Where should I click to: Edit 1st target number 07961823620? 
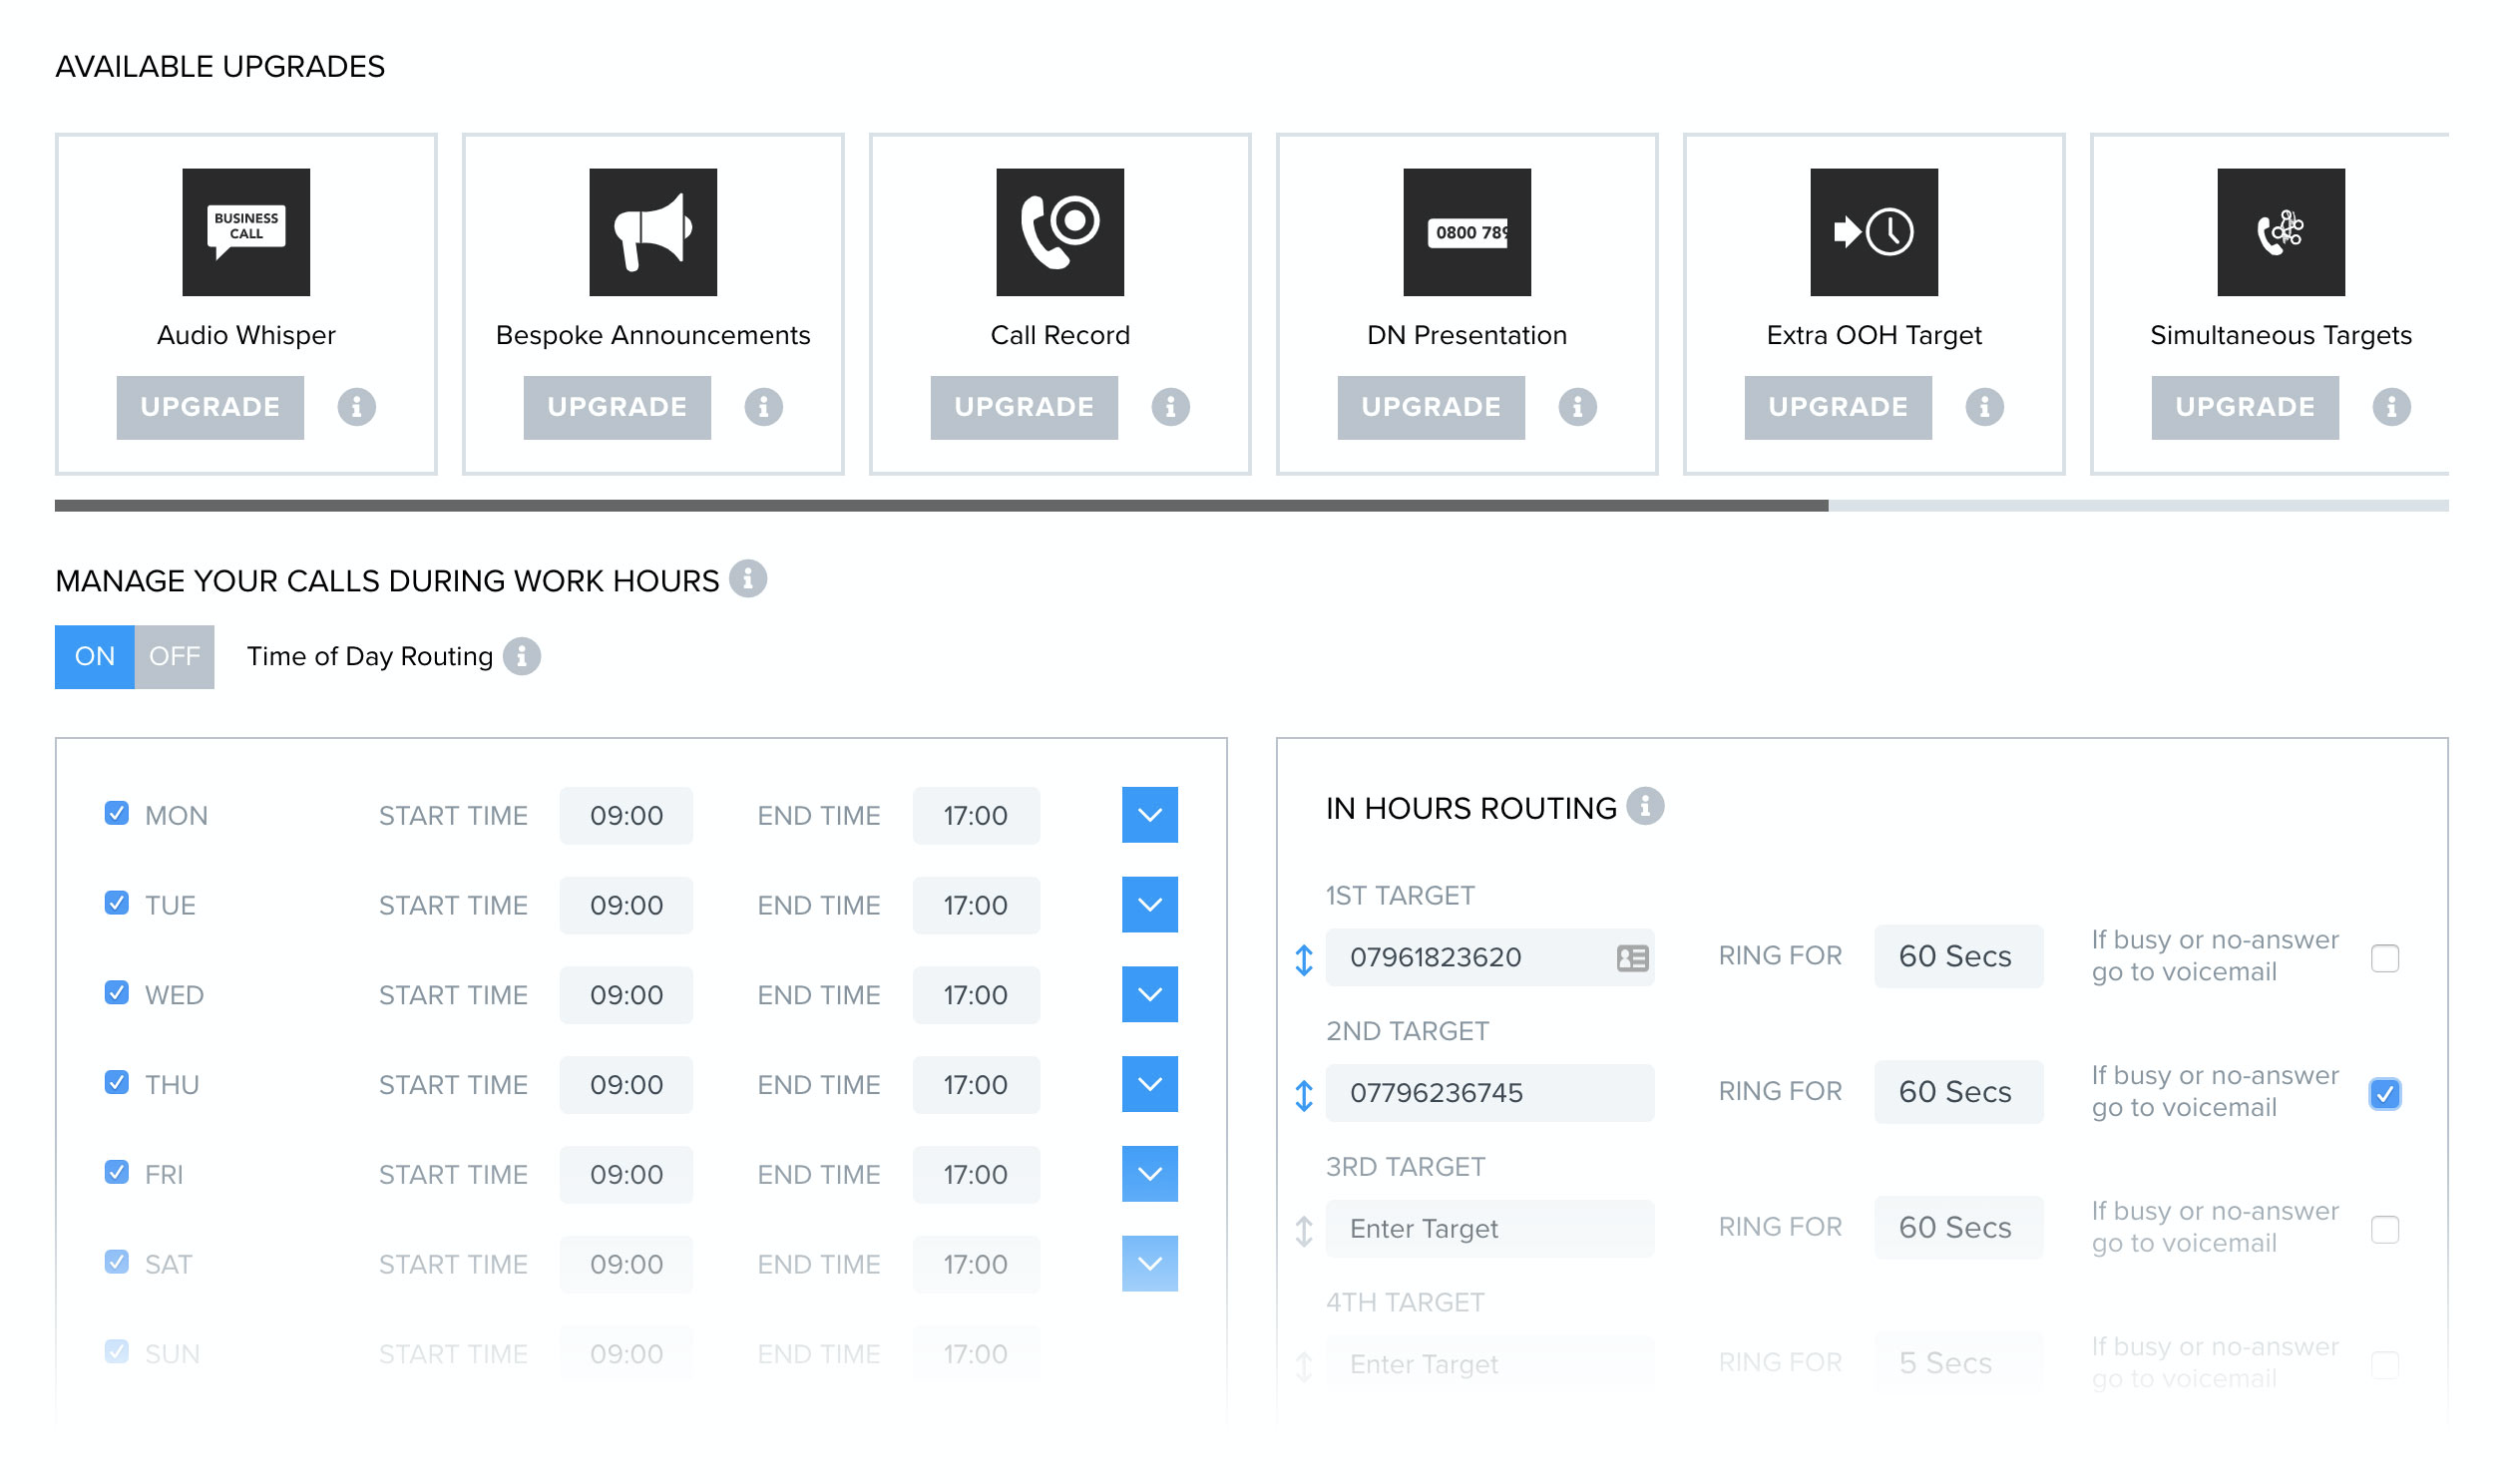tap(1490, 958)
